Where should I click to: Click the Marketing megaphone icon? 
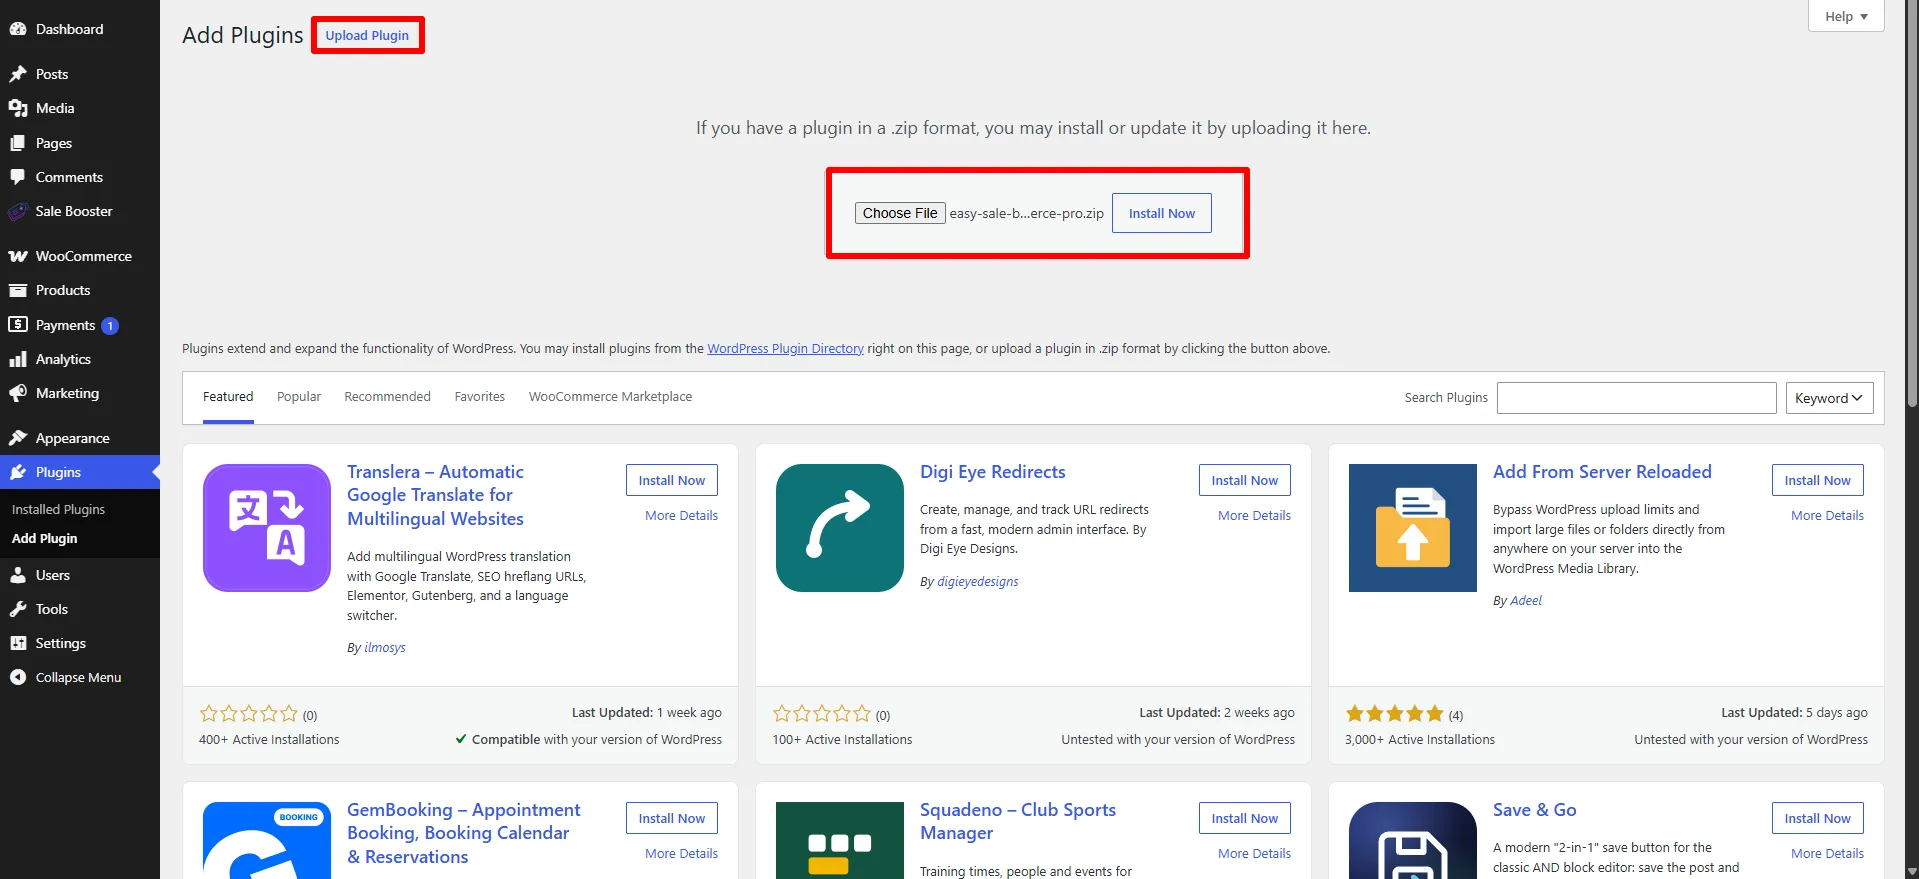(x=18, y=393)
